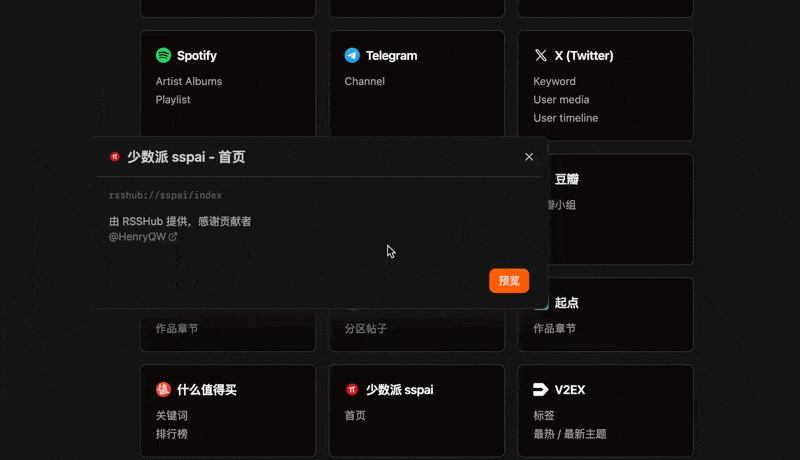
Task: Close the 少数派 sspai dialog
Action: pyautogui.click(x=529, y=157)
